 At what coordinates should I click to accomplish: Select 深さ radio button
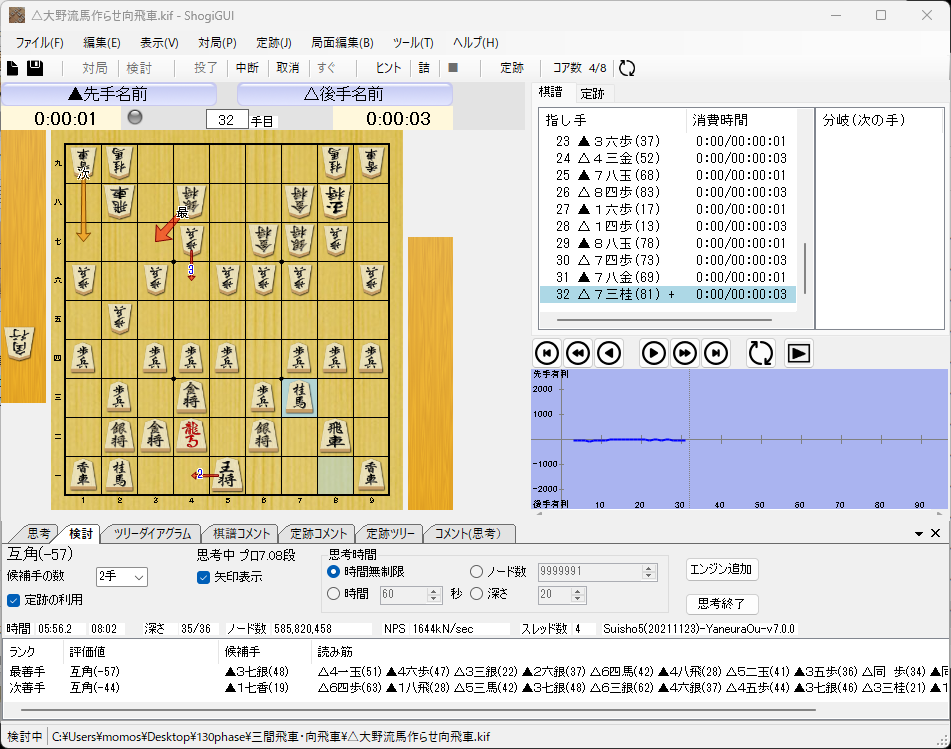tap(476, 594)
